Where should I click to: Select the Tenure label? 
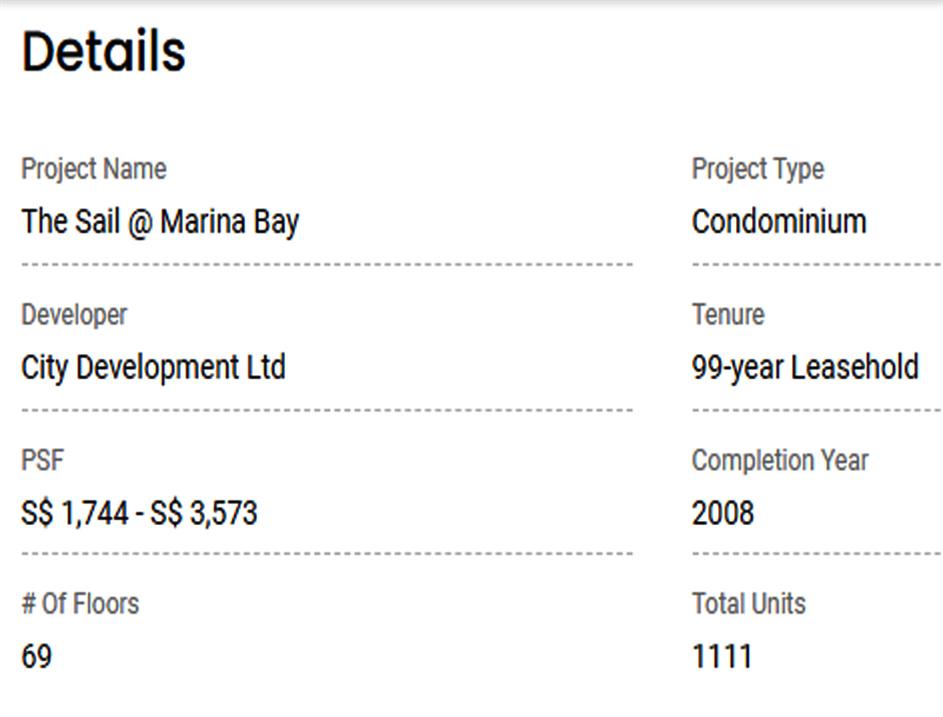coord(727,315)
